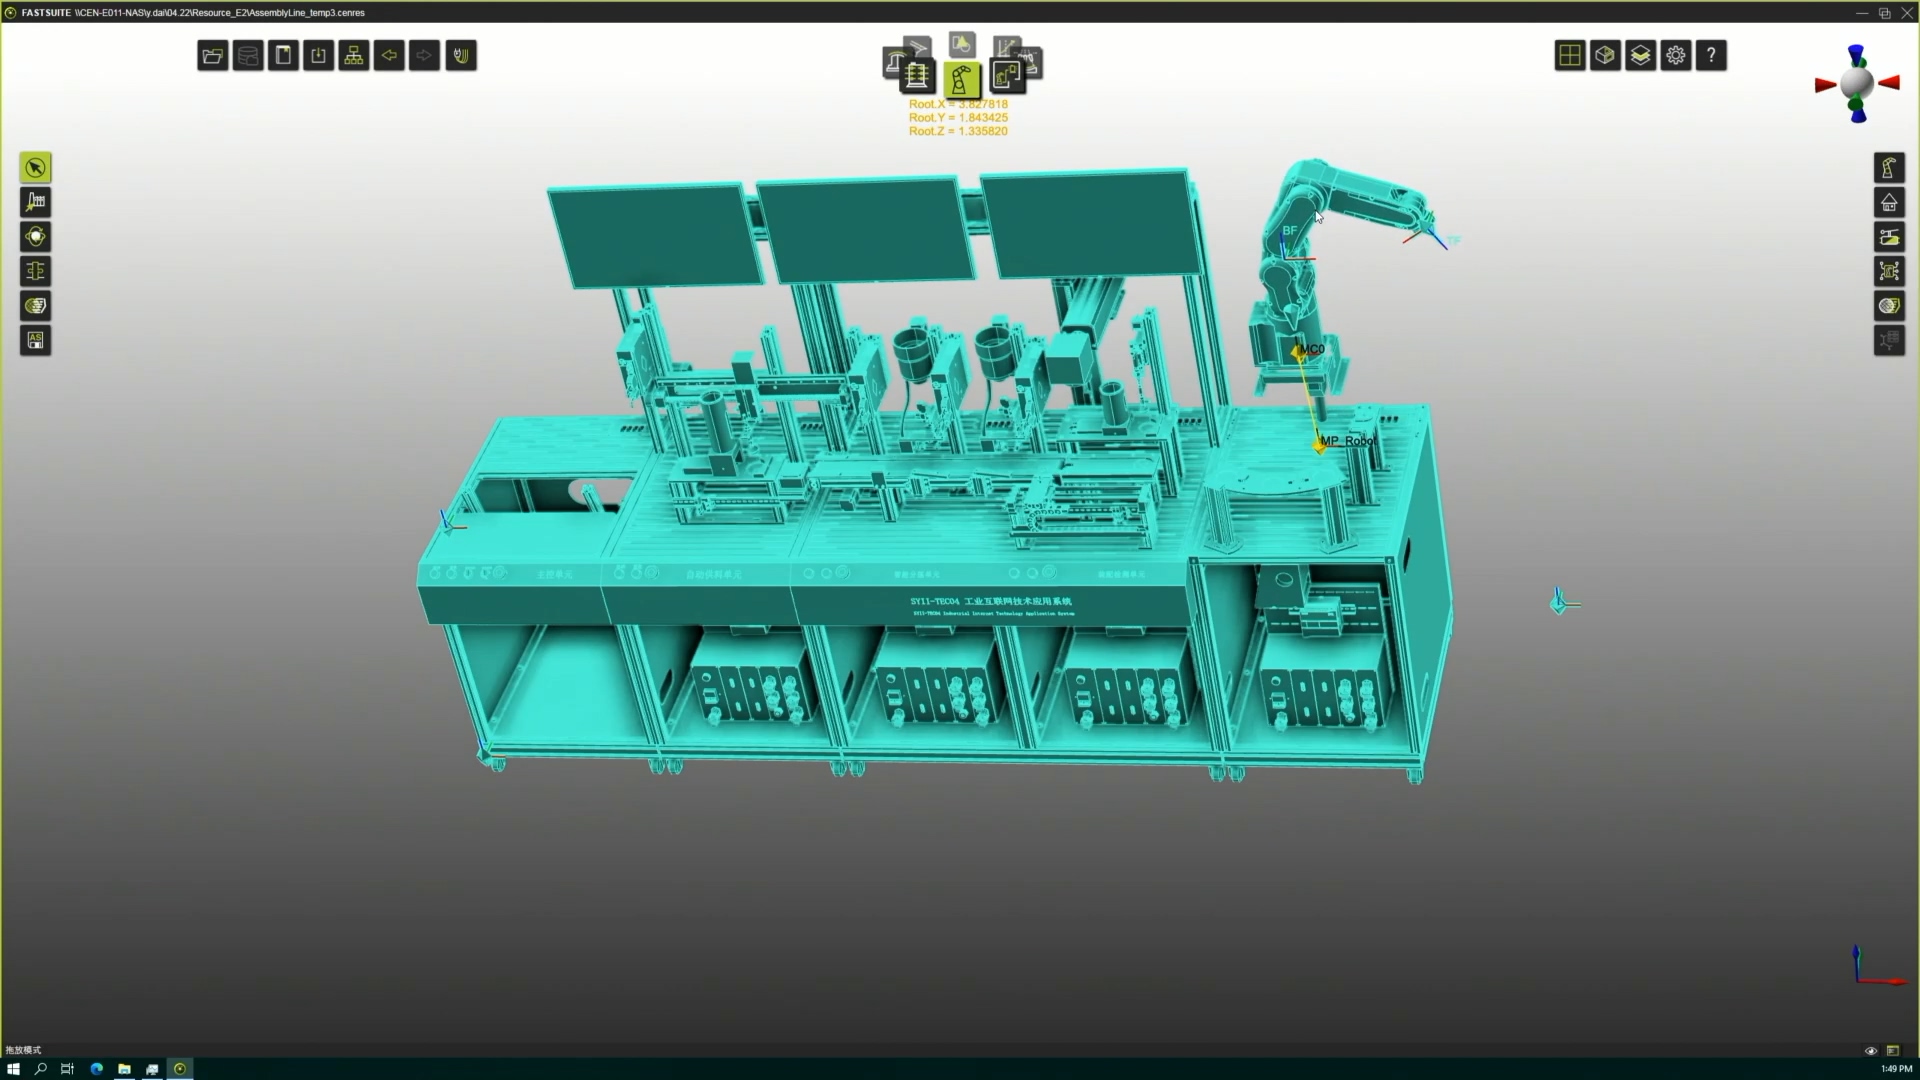Click the question mark help button
Screen dimensions: 1920x1080
pos(1711,56)
